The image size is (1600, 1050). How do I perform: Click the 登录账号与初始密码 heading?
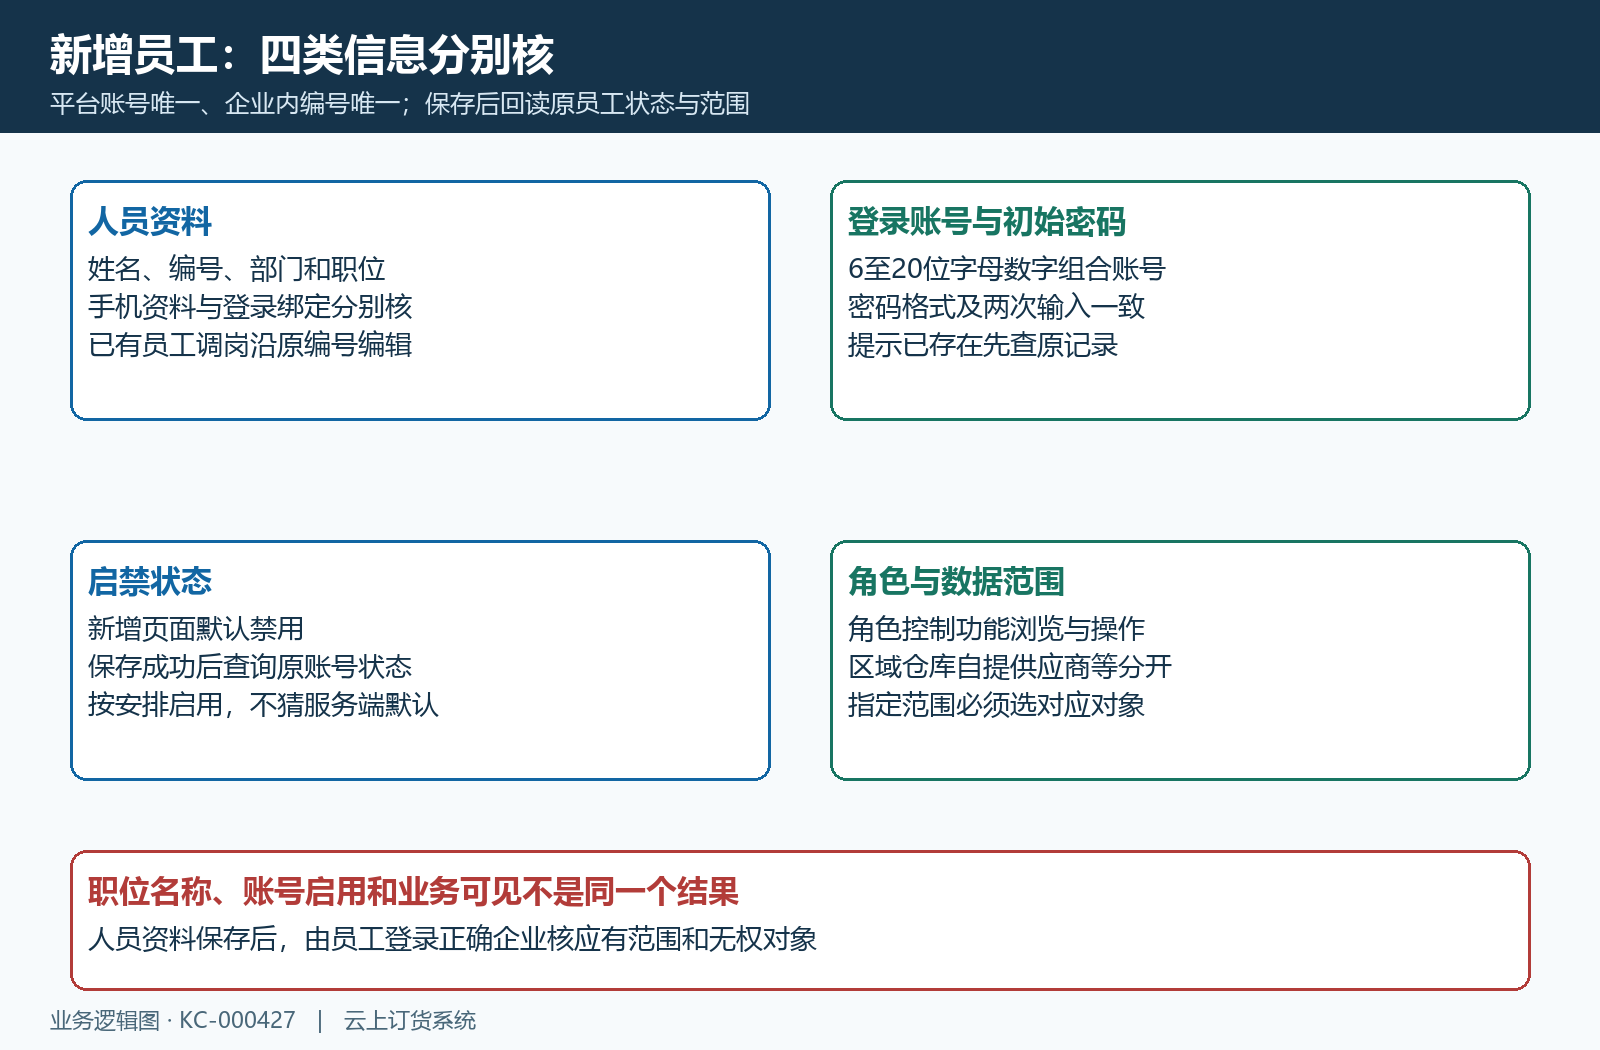987,221
